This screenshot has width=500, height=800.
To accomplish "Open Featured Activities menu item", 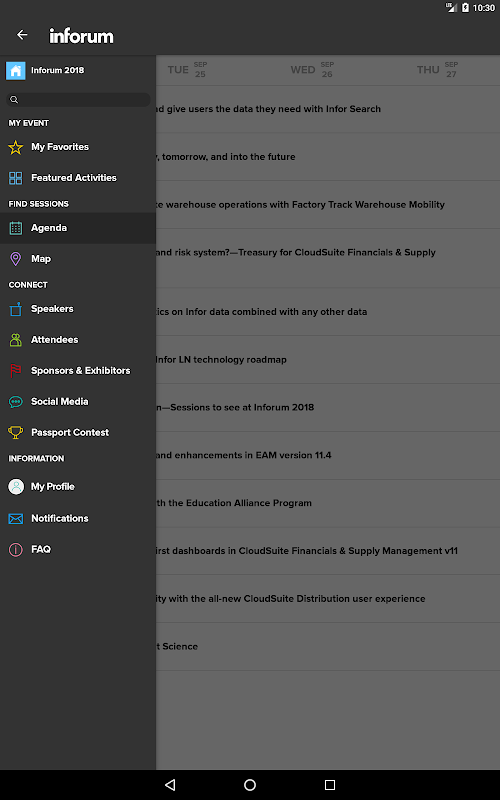I will [x=78, y=178].
